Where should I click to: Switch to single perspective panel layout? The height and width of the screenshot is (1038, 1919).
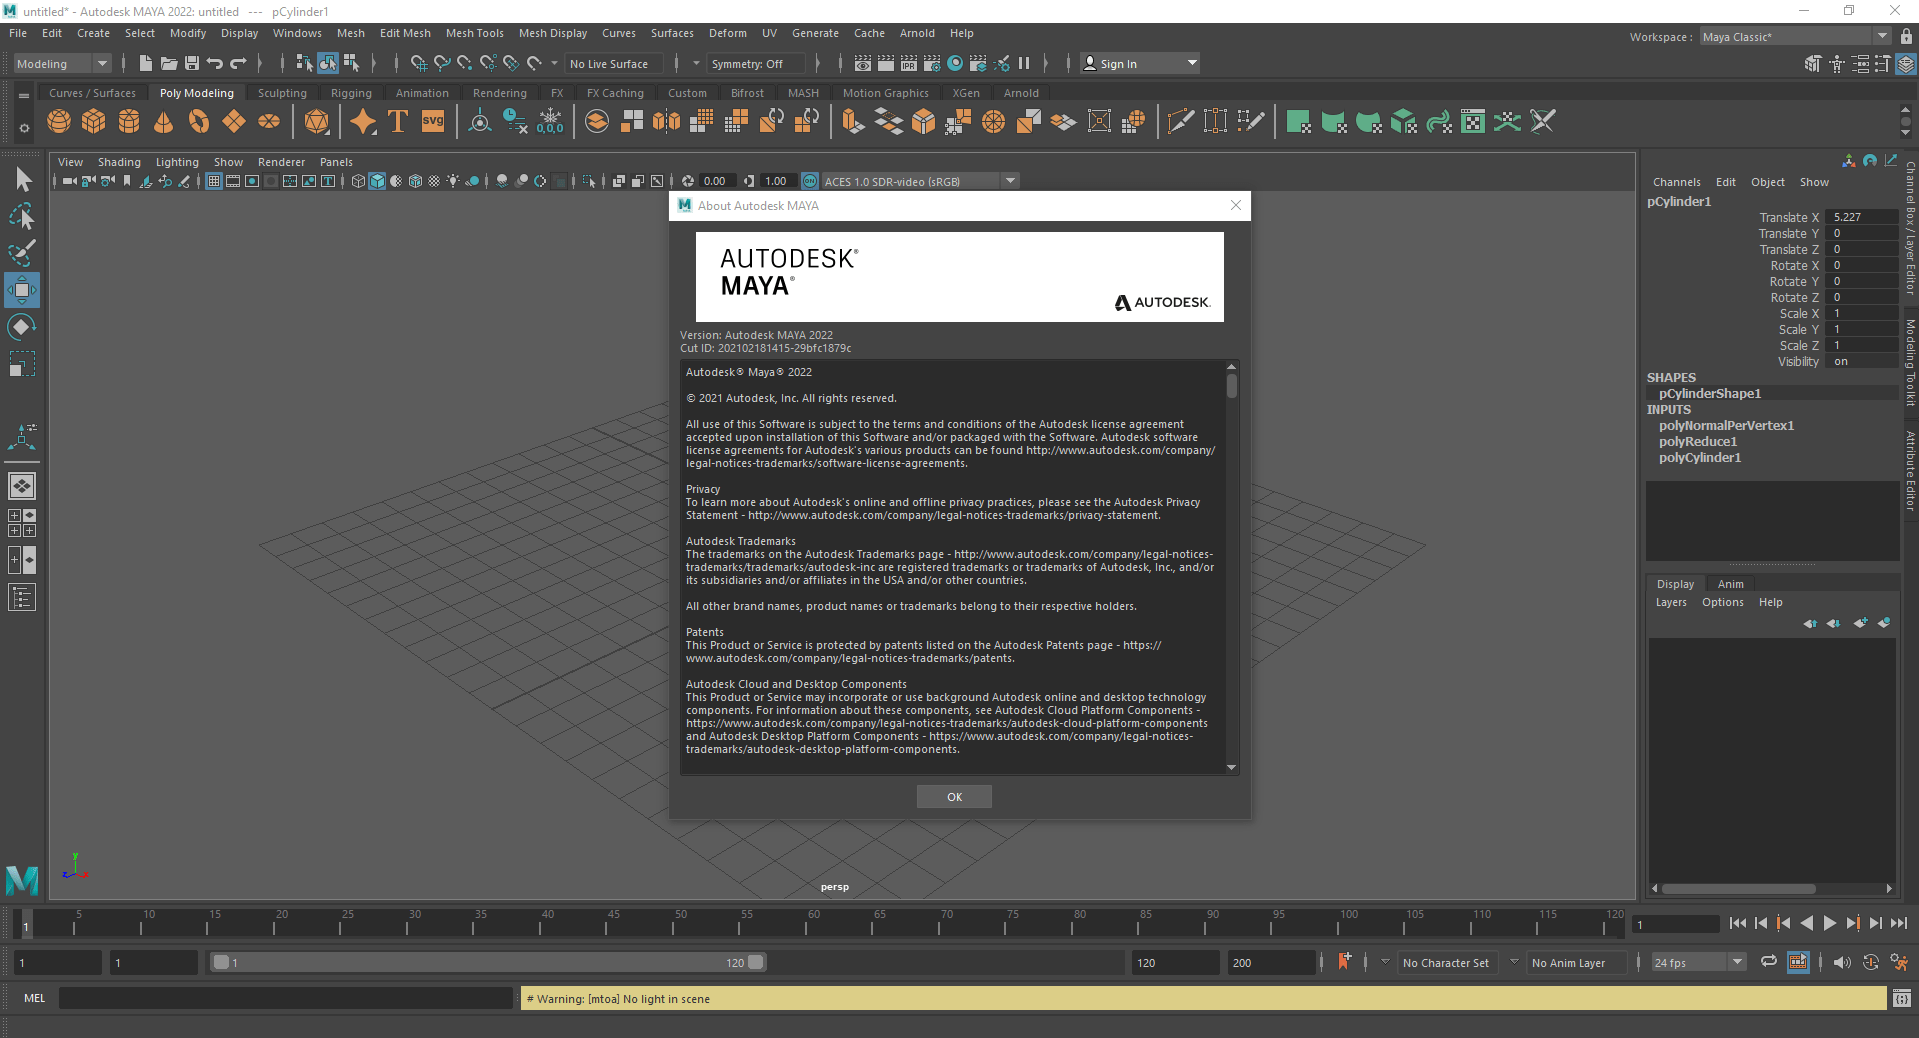[22, 486]
